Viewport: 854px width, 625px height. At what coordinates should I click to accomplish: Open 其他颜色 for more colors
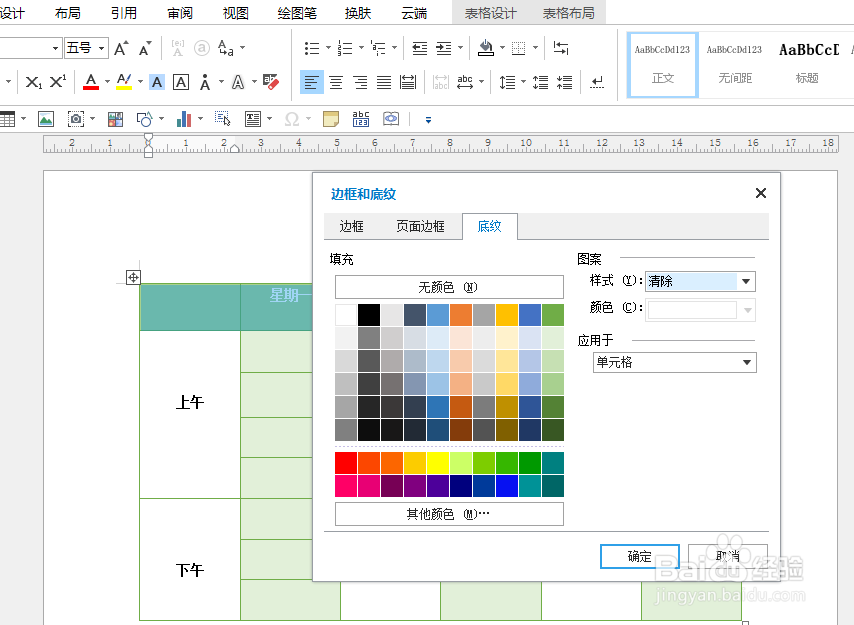(x=448, y=513)
